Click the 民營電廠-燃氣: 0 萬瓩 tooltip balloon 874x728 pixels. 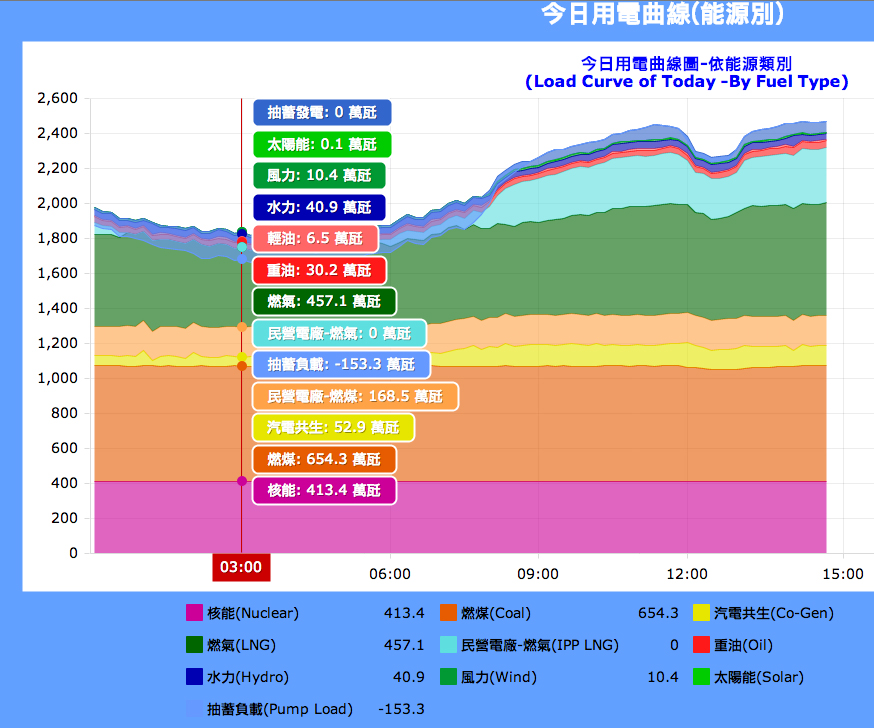pyautogui.click(x=339, y=333)
